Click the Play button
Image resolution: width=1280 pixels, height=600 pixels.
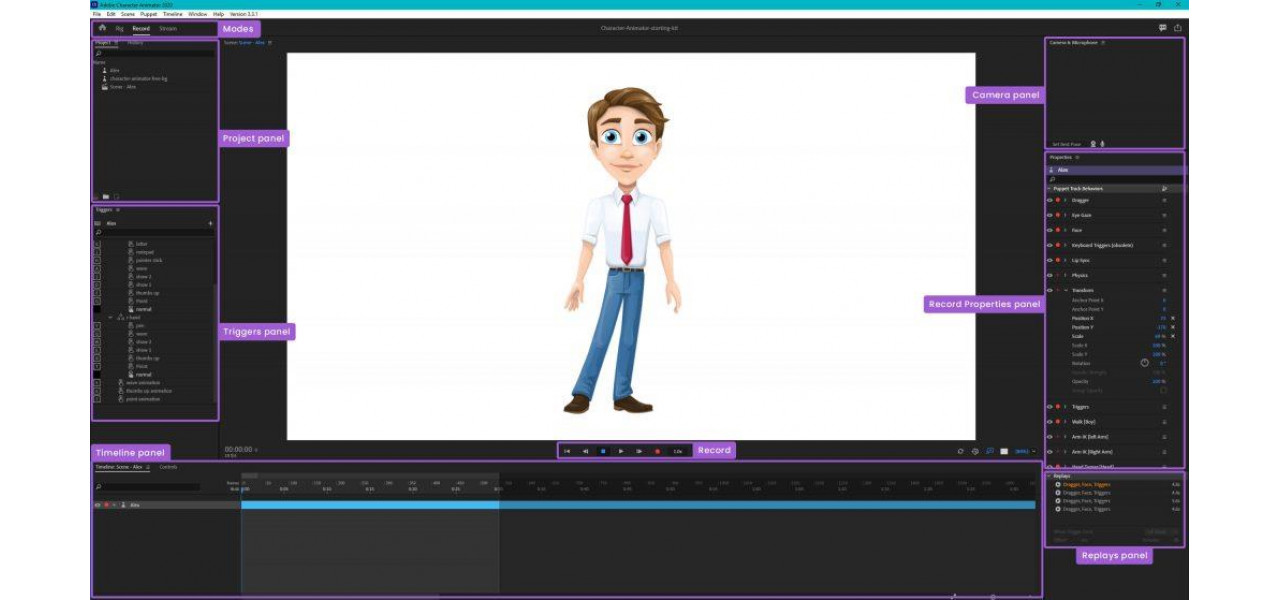coord(621,451)
